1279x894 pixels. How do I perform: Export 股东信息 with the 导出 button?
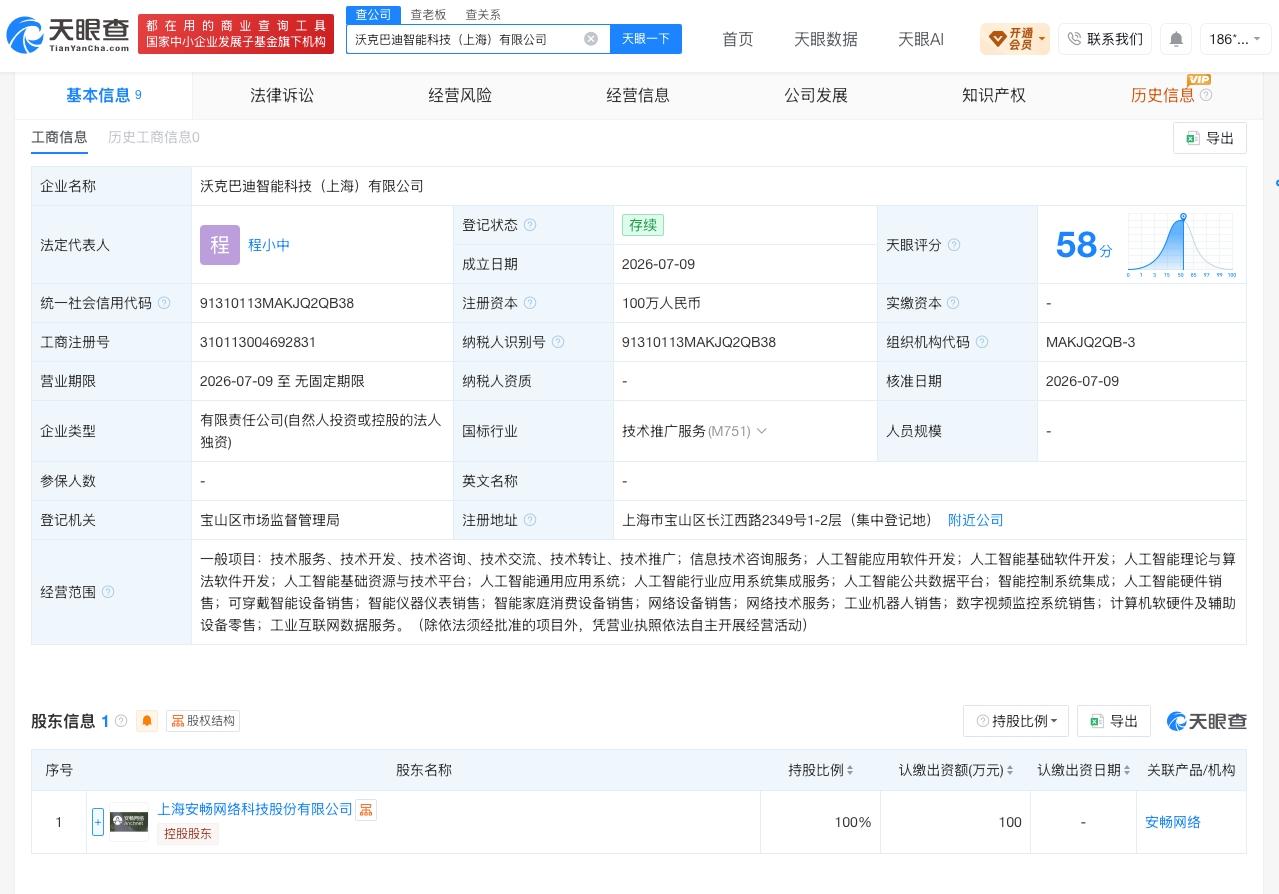1114,721
